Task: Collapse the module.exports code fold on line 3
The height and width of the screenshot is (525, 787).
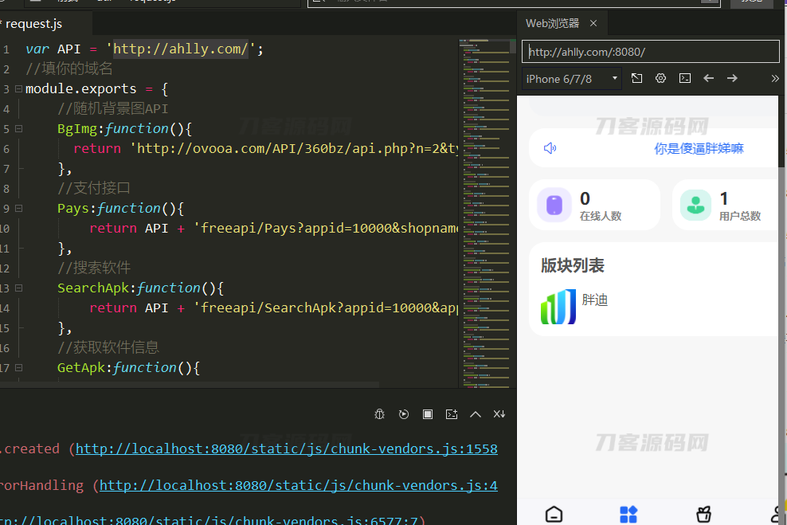Action: click(x=18, y=89)
